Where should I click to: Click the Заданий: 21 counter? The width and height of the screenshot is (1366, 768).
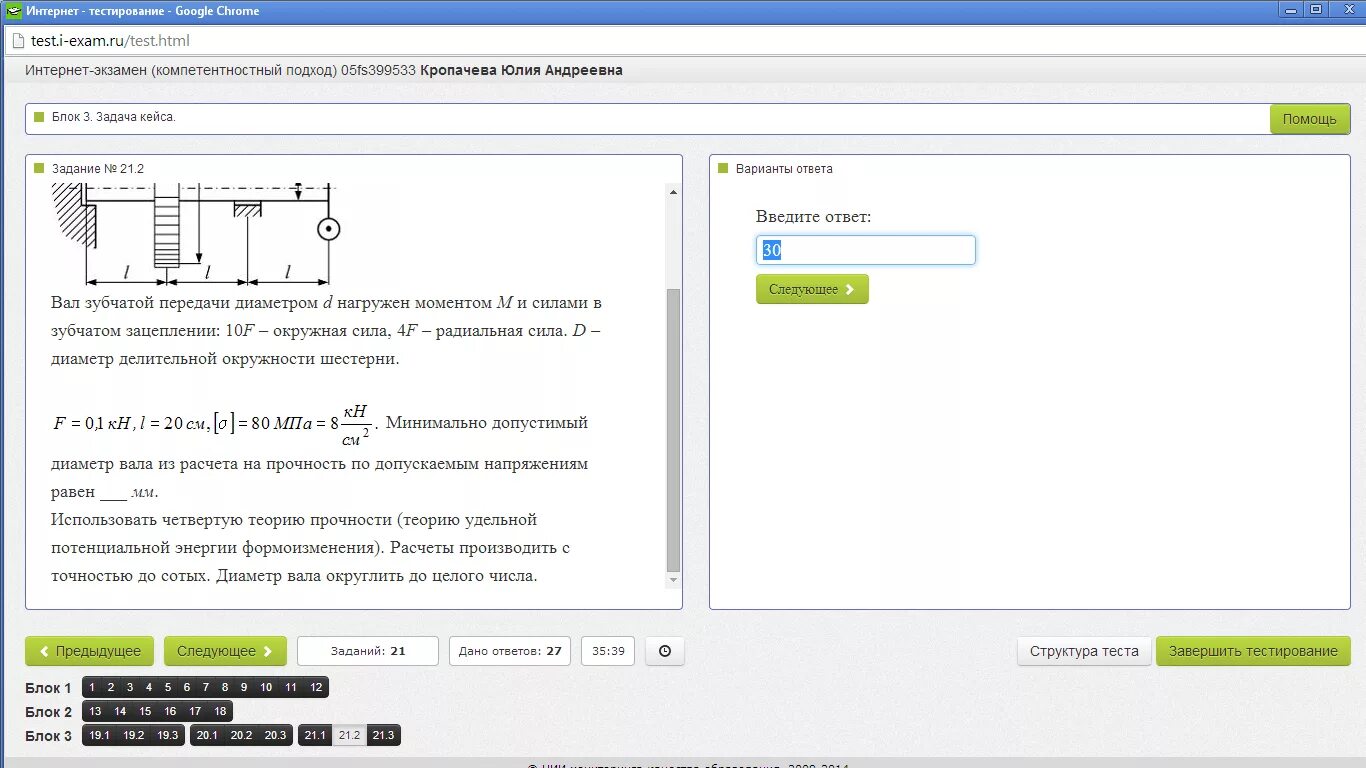coord(368,651)
